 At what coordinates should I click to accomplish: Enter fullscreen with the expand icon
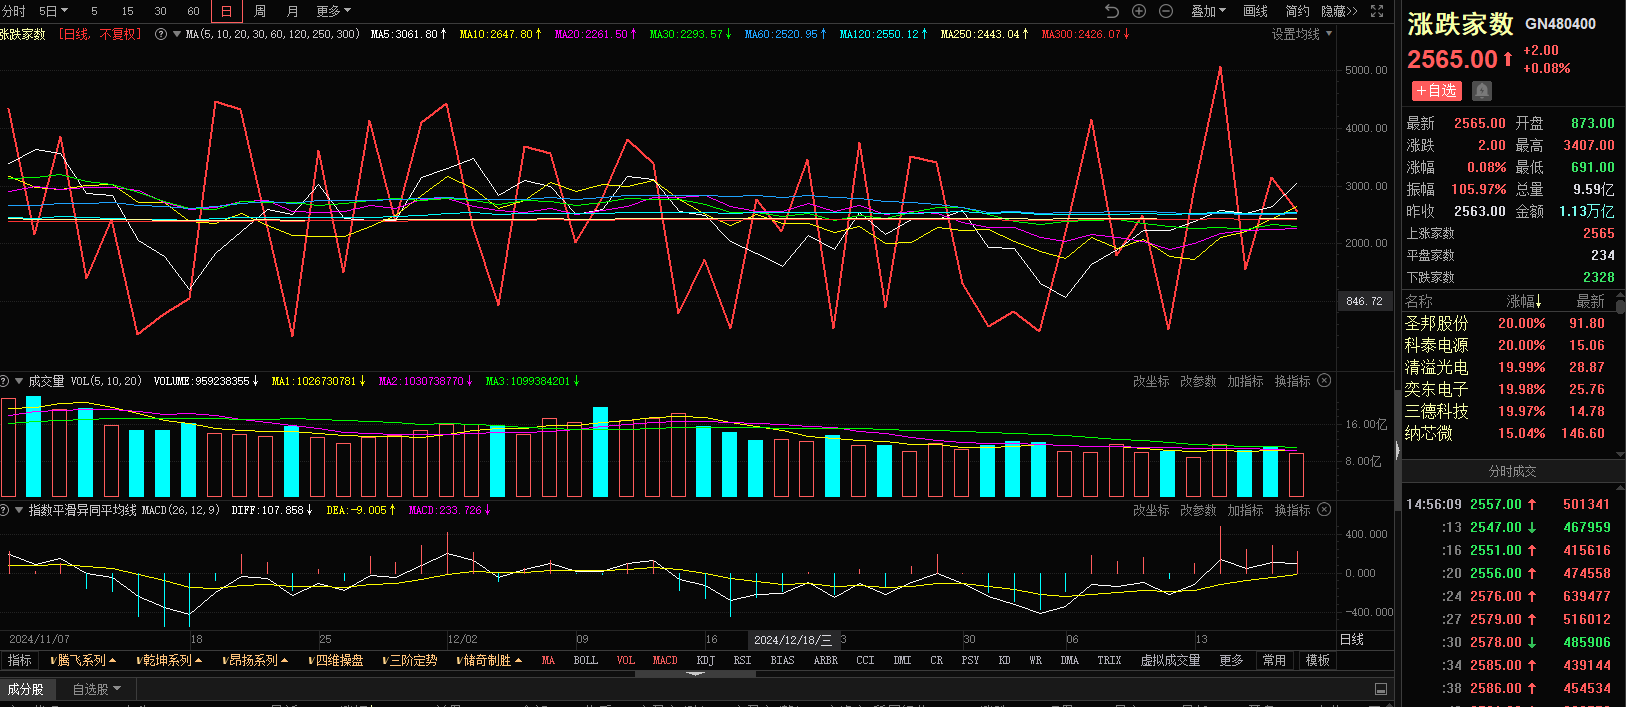(x=1377, y=11)
